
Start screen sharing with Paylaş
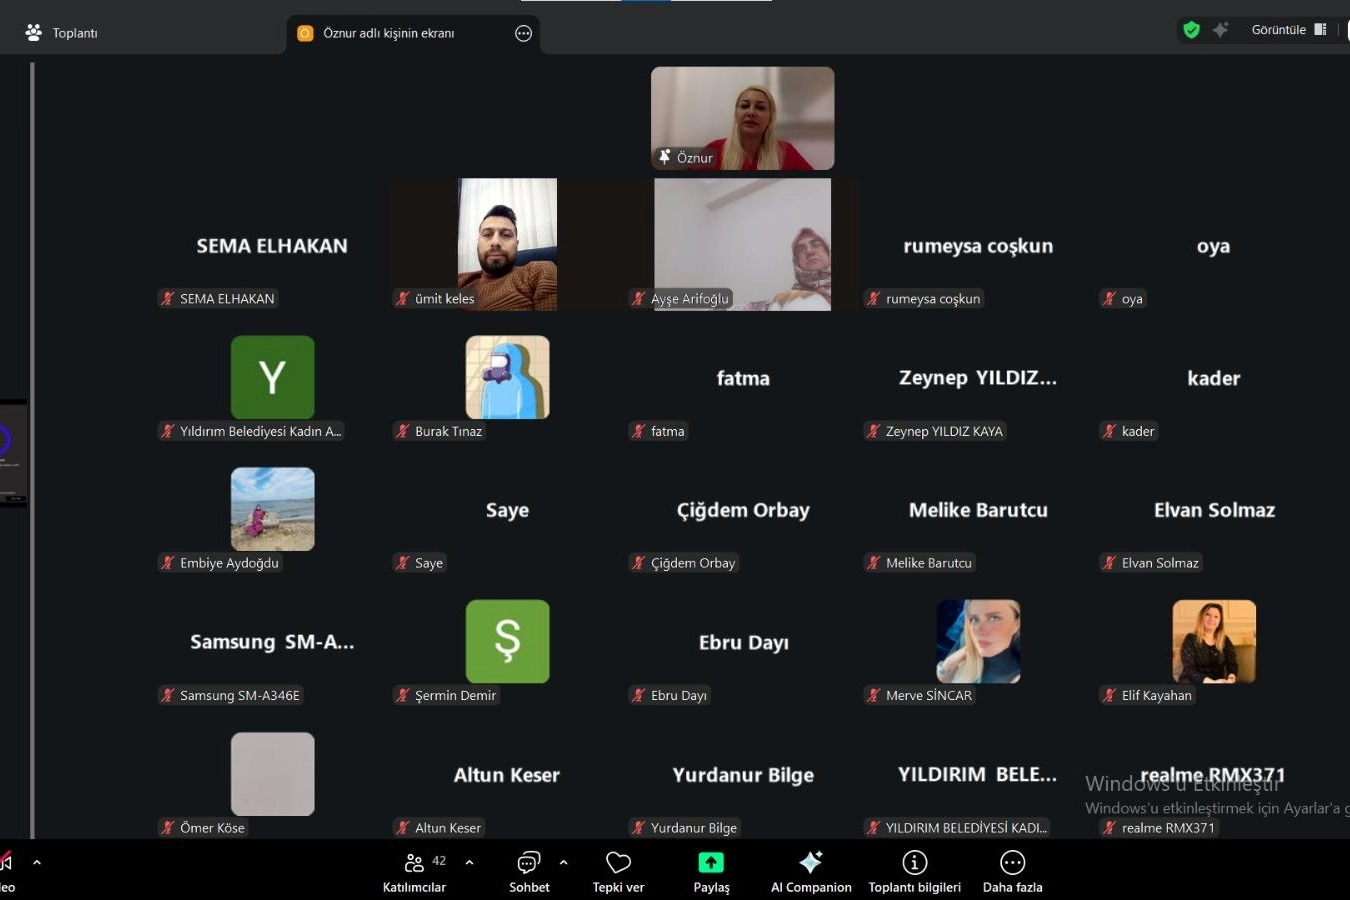point(711,871)
